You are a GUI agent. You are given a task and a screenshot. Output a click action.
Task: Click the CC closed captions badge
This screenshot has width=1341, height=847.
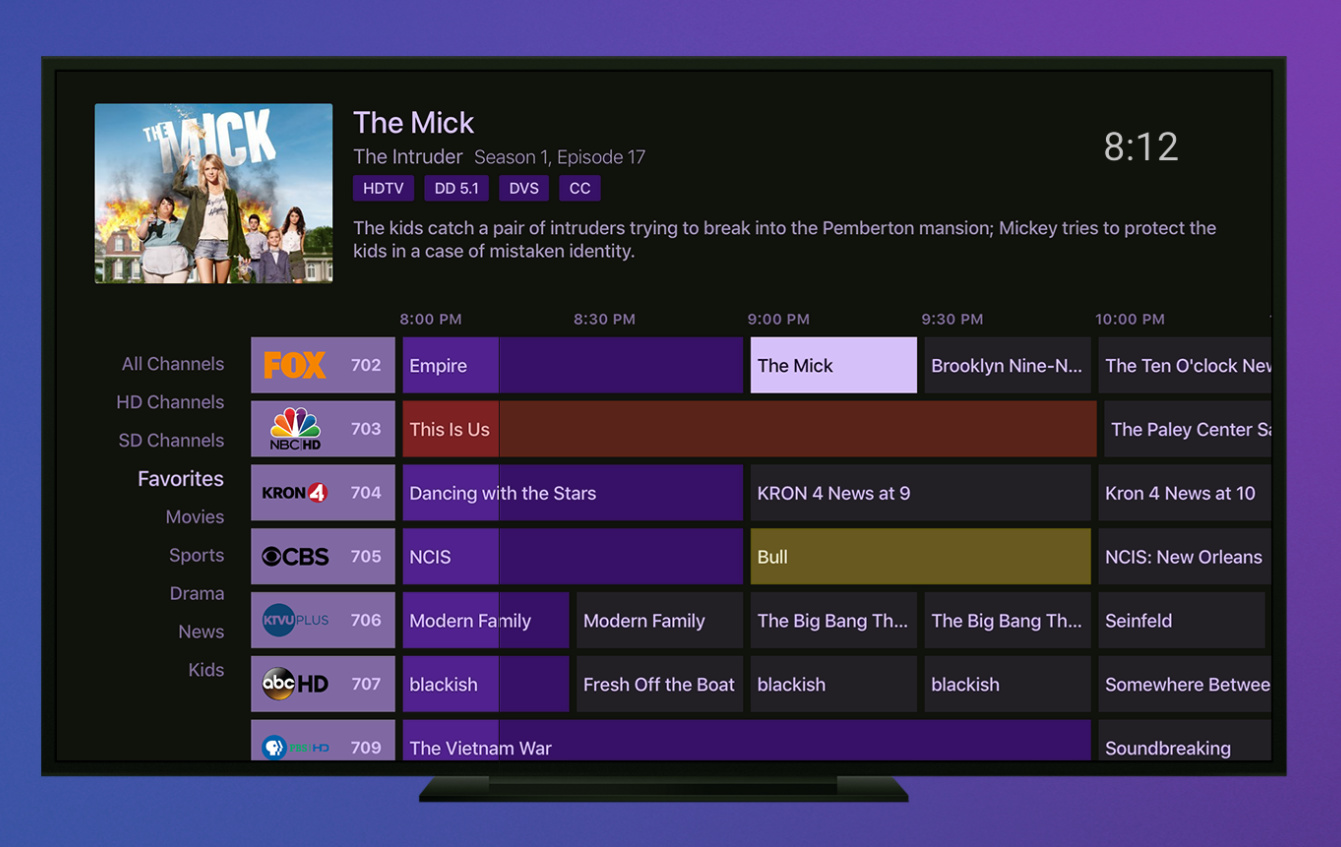coord(580,188)
